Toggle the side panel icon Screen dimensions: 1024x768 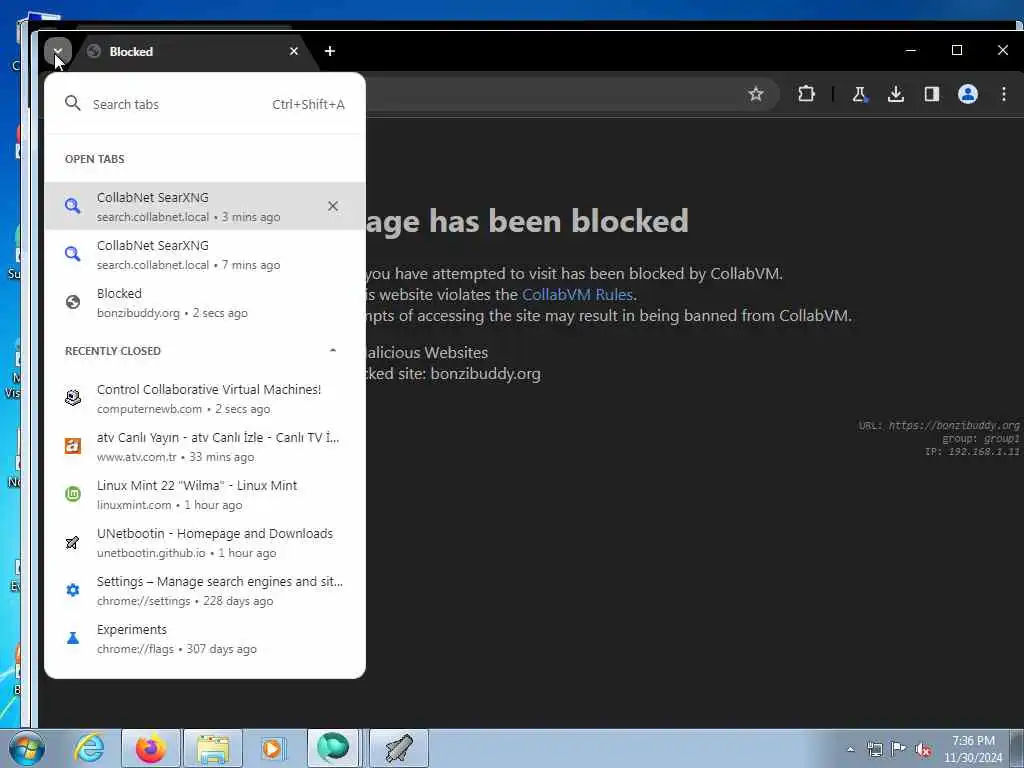coord(932,94)
